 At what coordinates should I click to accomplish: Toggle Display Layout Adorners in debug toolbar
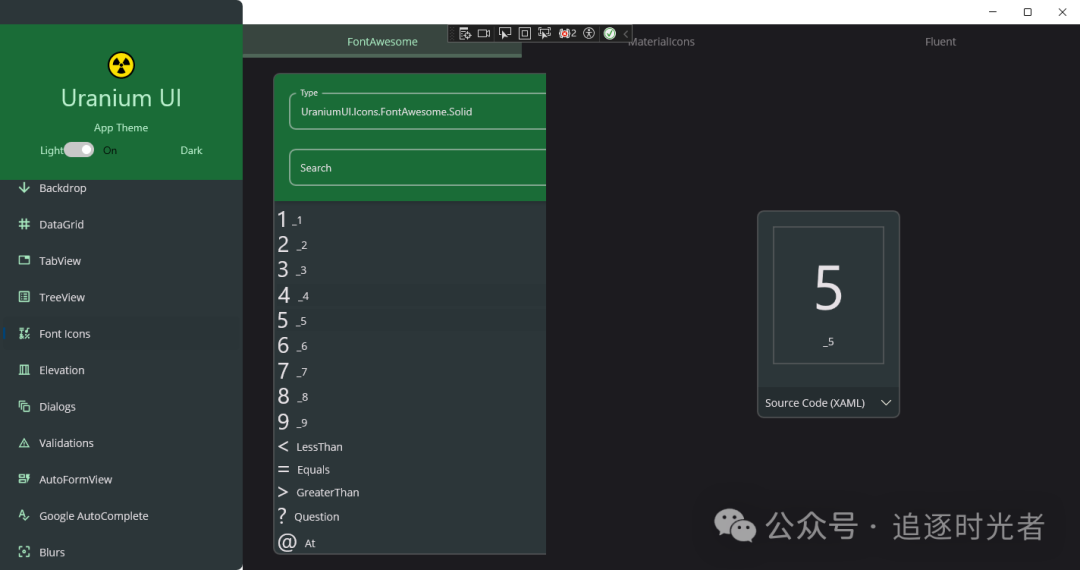click(x=525, y=33)
